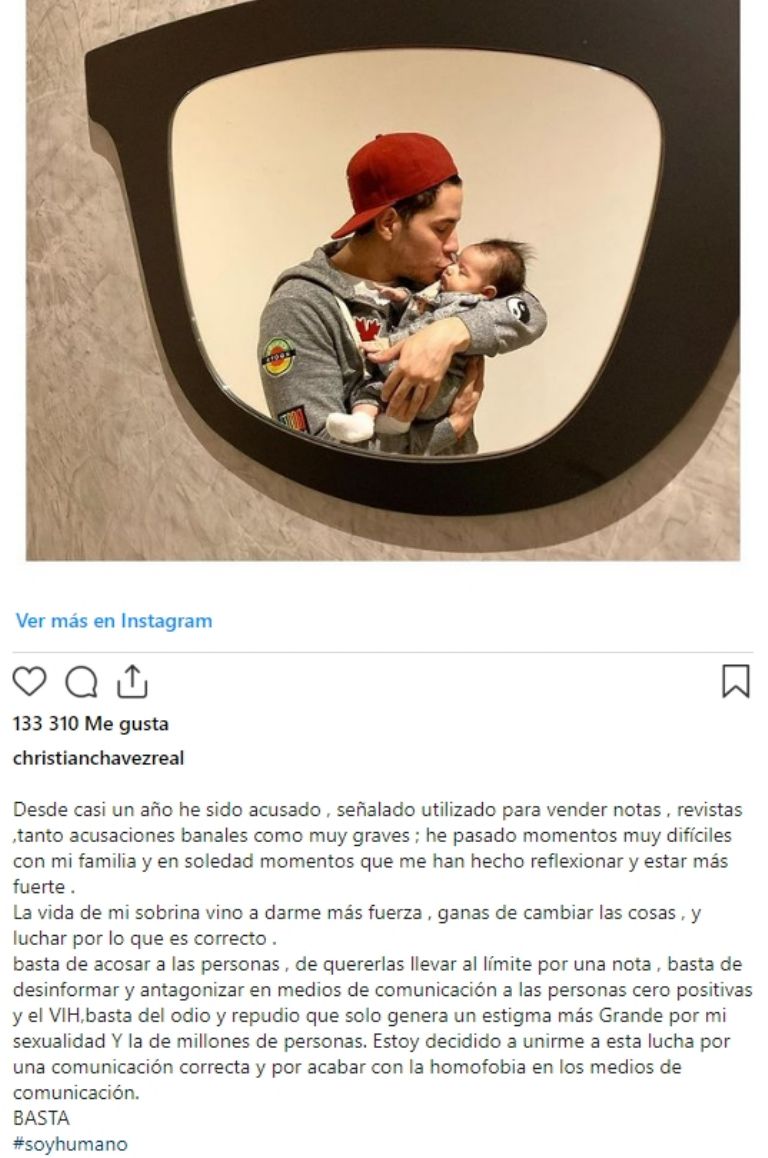Open the 'Ver más en Instagram' link
768x1158 pixels.
pos(114,620)
